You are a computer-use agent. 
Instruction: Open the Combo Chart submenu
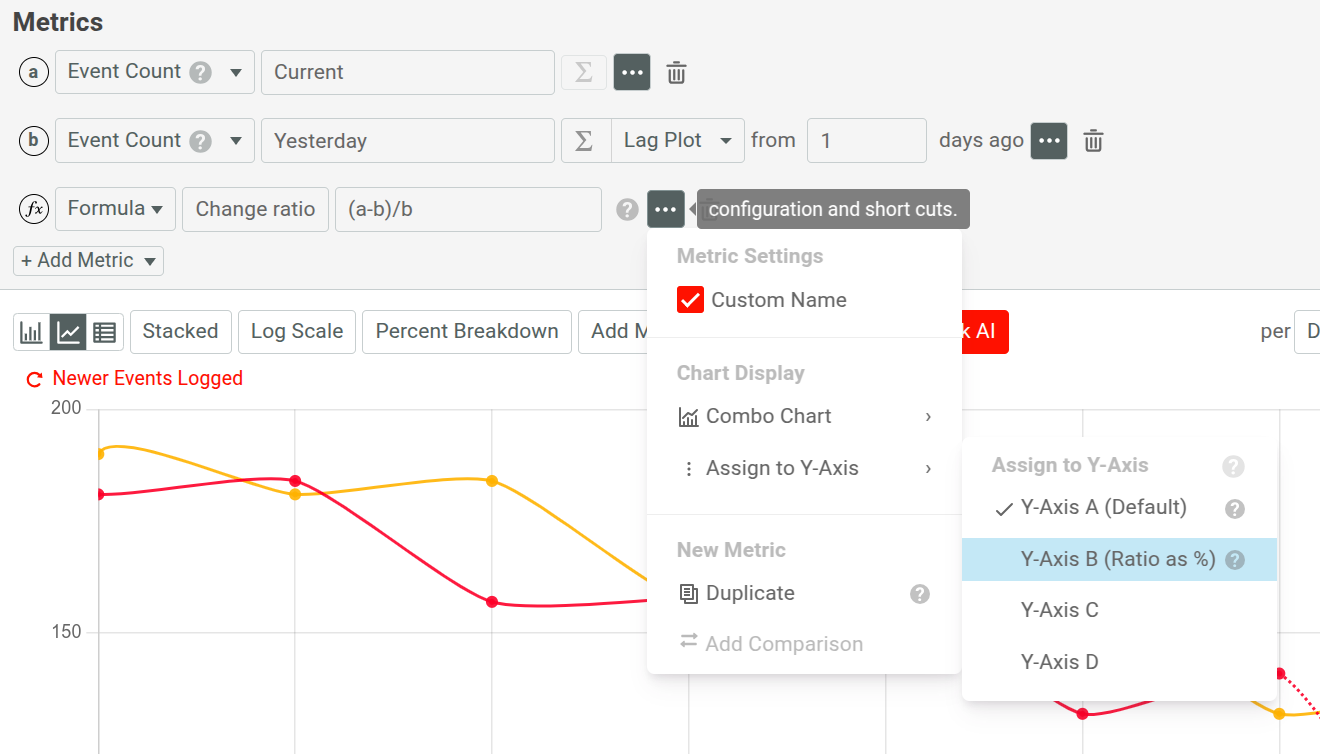tap(770, 416)
